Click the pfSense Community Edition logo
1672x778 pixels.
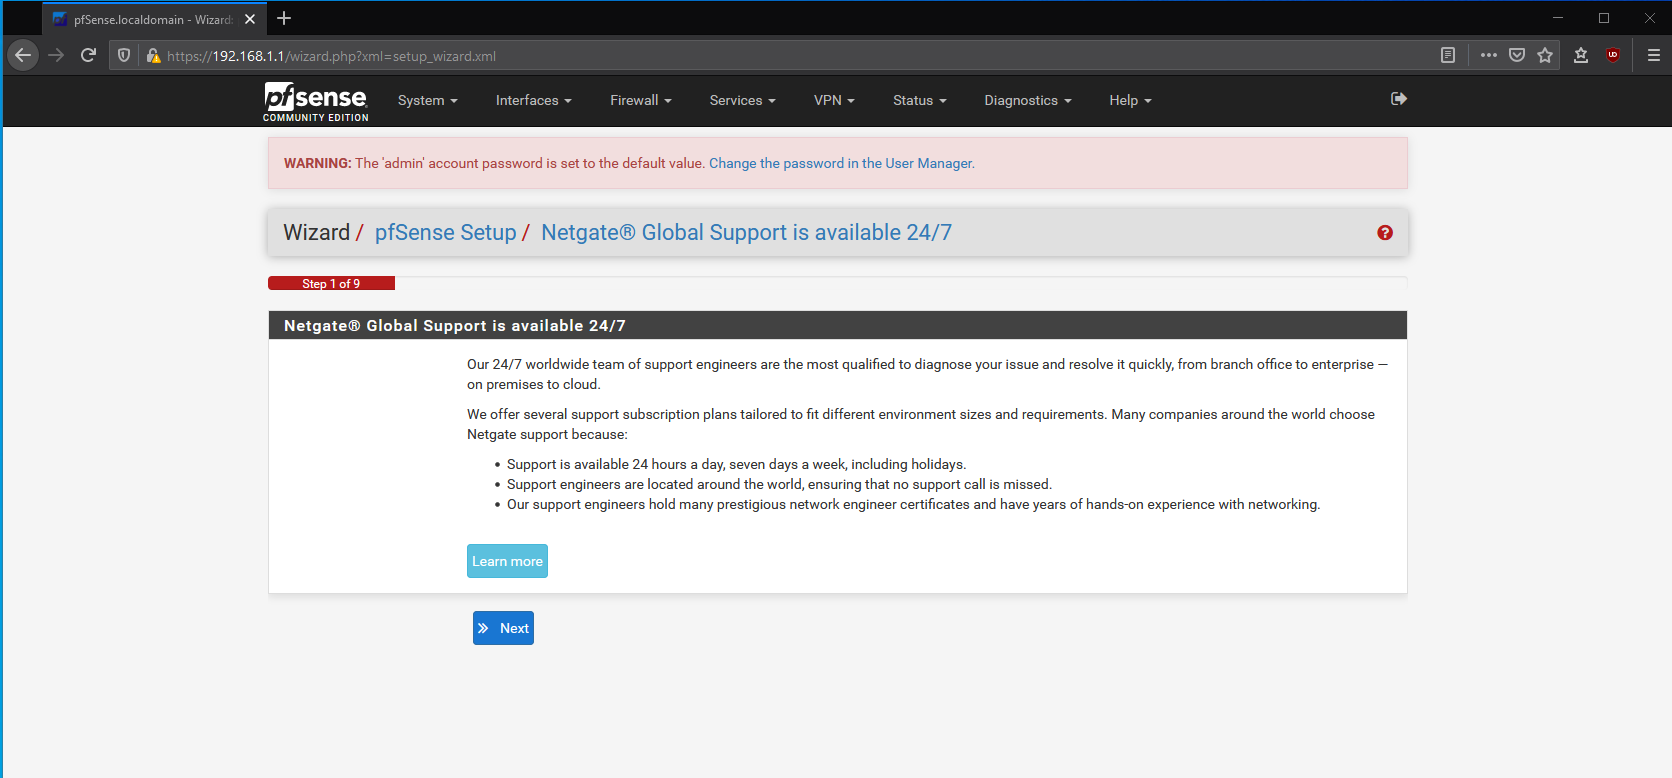coord(316,101)
